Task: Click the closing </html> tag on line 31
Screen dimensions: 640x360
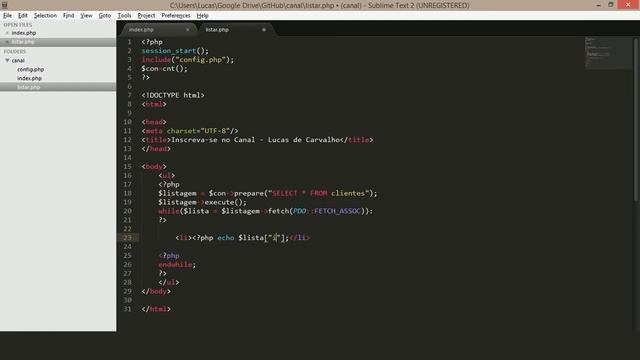Action: pos(156,309)
